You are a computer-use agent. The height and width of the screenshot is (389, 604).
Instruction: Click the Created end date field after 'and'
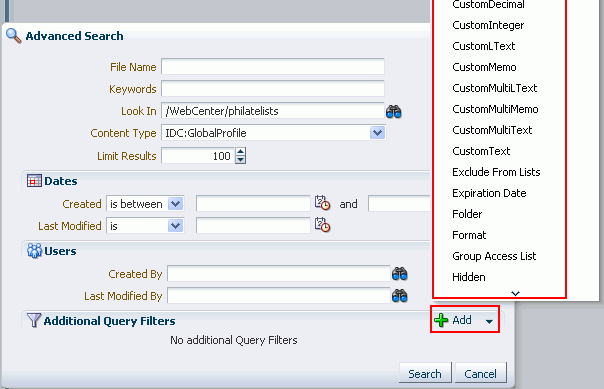click(x=399, y=204)
